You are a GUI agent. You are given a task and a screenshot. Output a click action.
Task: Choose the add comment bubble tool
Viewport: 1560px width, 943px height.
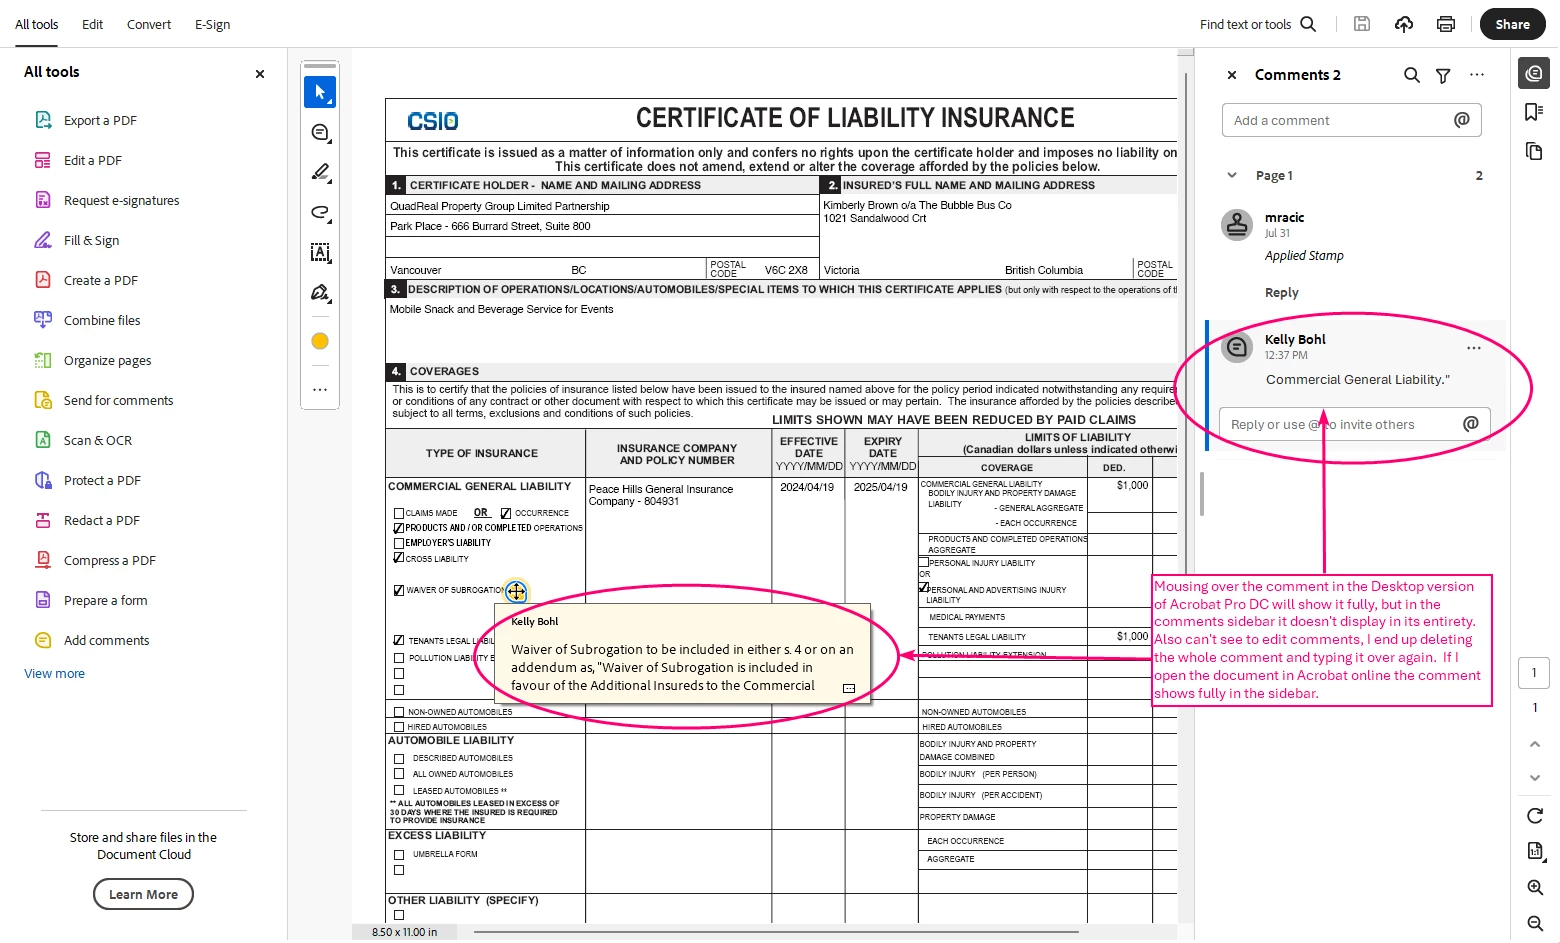tap(320, 132)
